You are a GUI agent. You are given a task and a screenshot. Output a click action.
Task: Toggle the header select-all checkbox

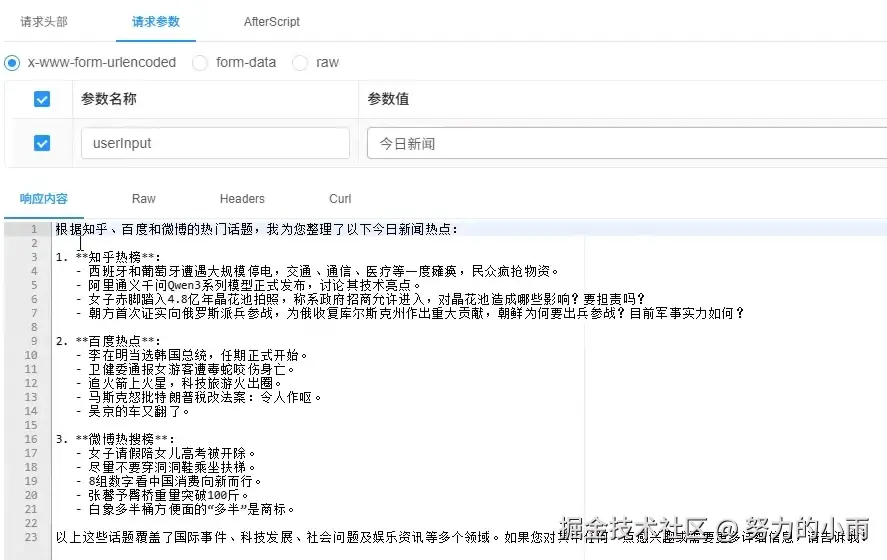pyautogui.click(x=42, y=99)
